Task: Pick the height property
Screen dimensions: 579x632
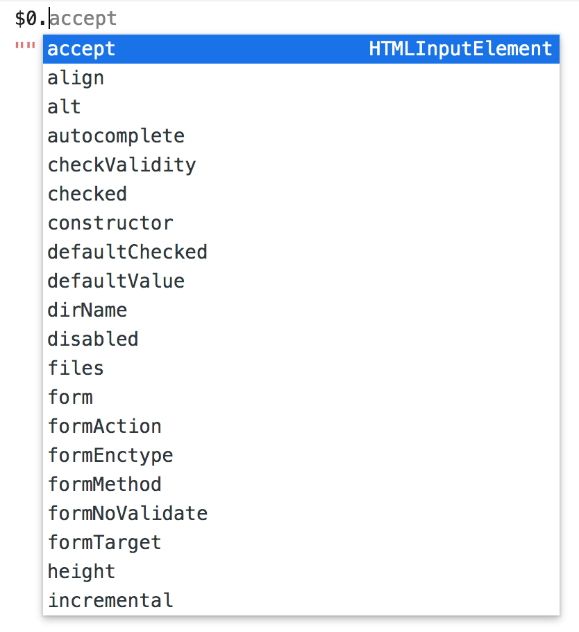Action: 301,571
